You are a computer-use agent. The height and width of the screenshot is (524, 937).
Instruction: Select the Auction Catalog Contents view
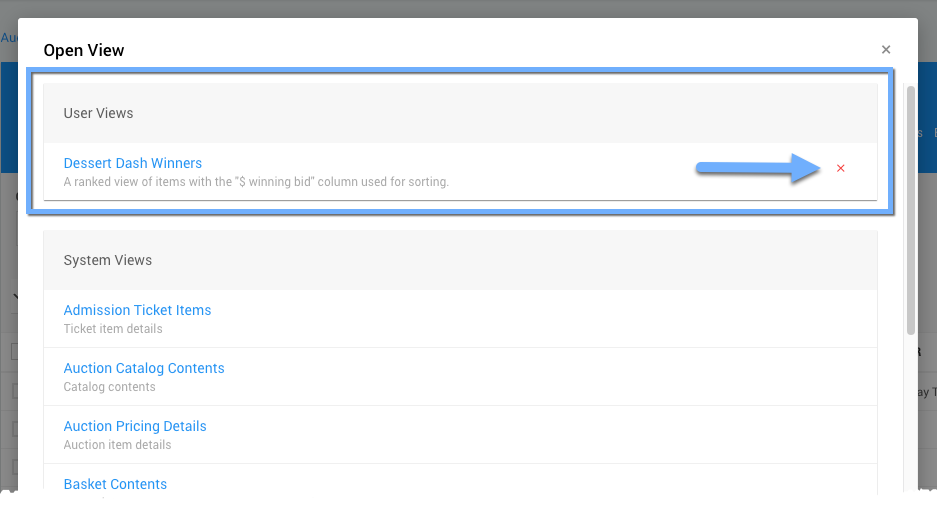[x=144, y=368]
